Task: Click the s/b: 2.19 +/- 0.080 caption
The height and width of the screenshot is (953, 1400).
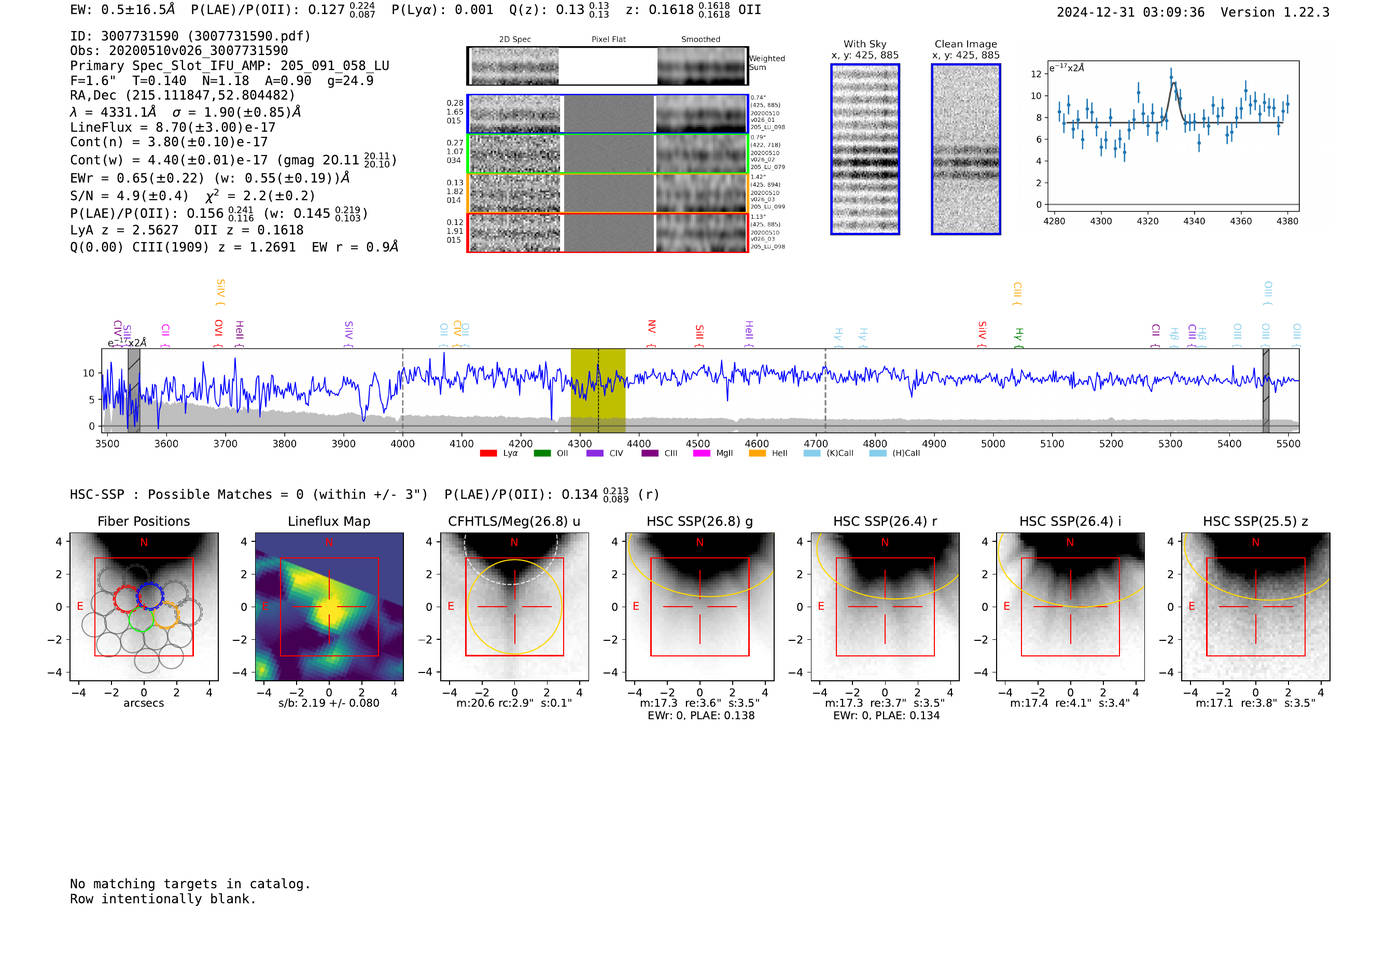Action: pyautogui.click(x=329, y=703)
